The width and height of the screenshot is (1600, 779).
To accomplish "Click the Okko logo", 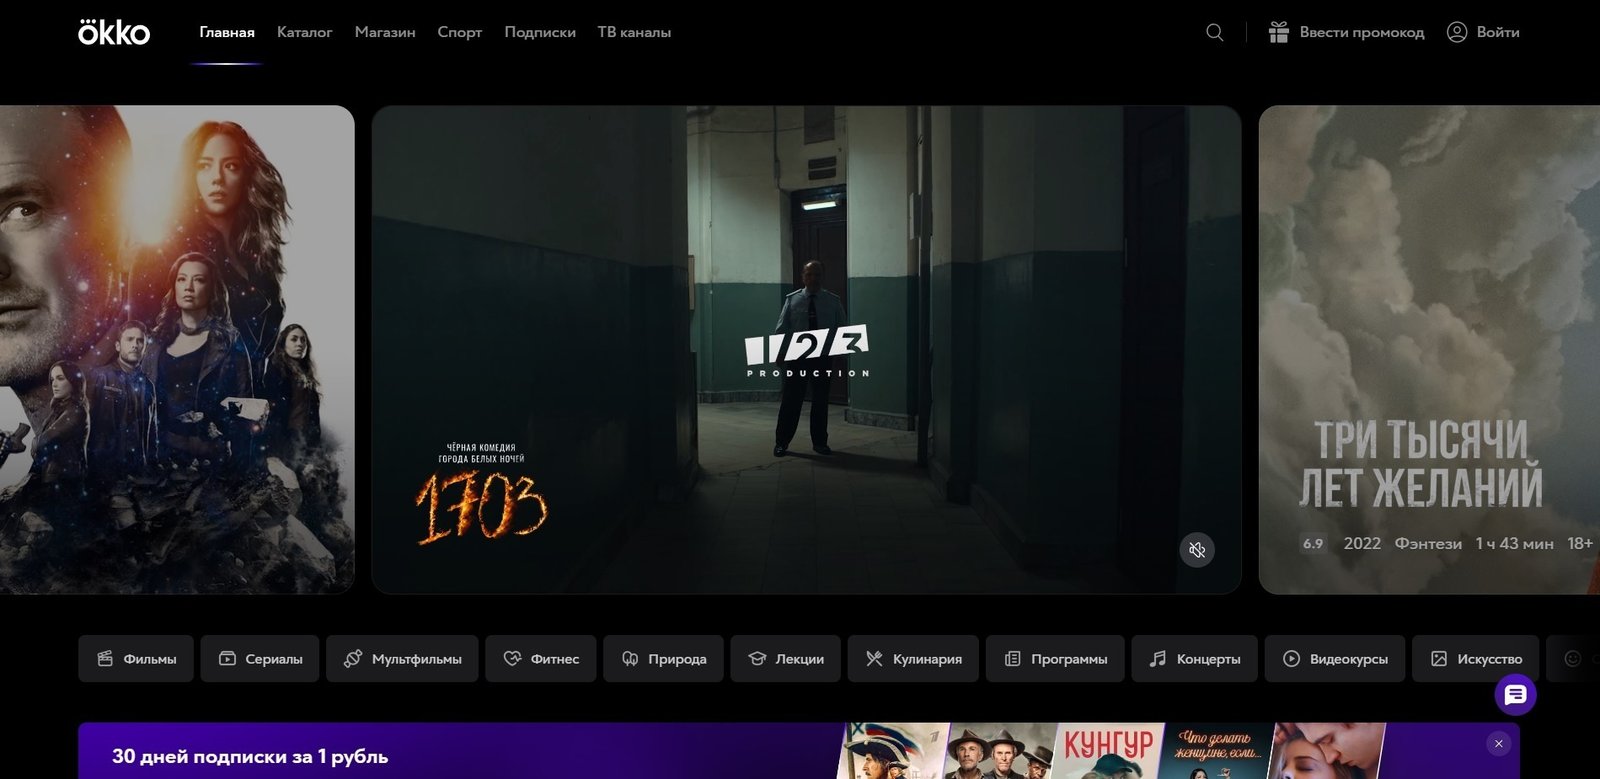I will (114, 32).
